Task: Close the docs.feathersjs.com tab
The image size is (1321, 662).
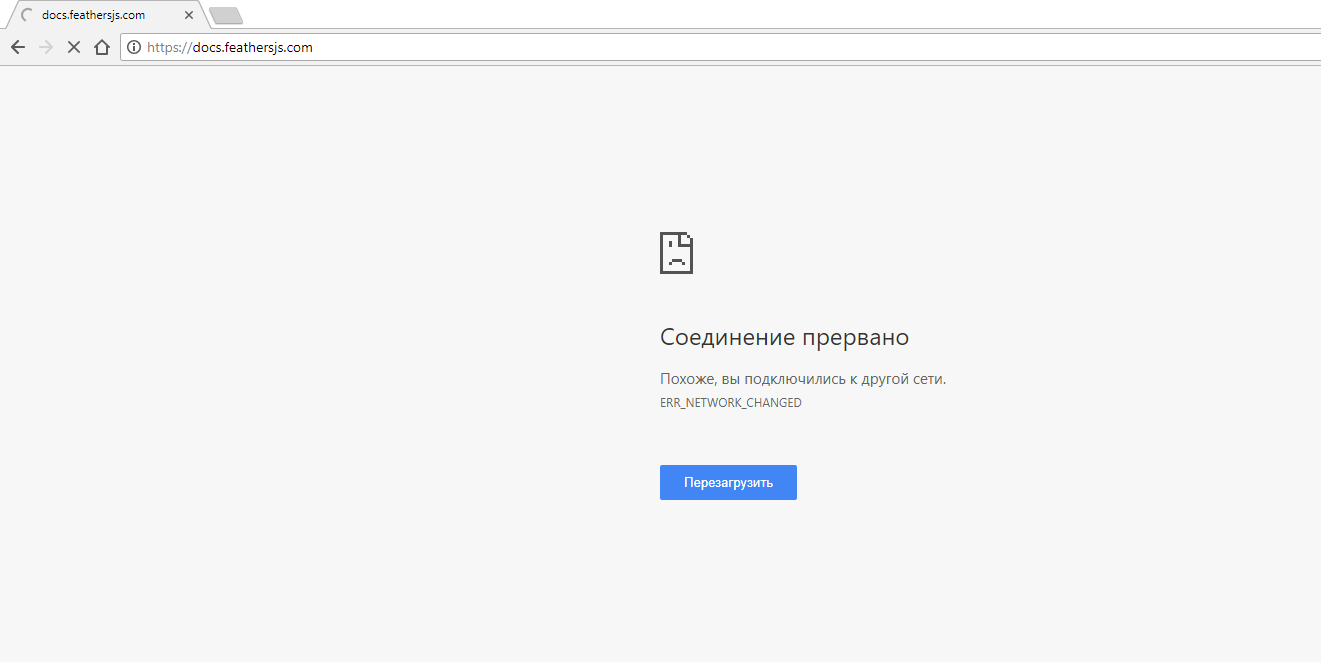Action: coord(189,15)
